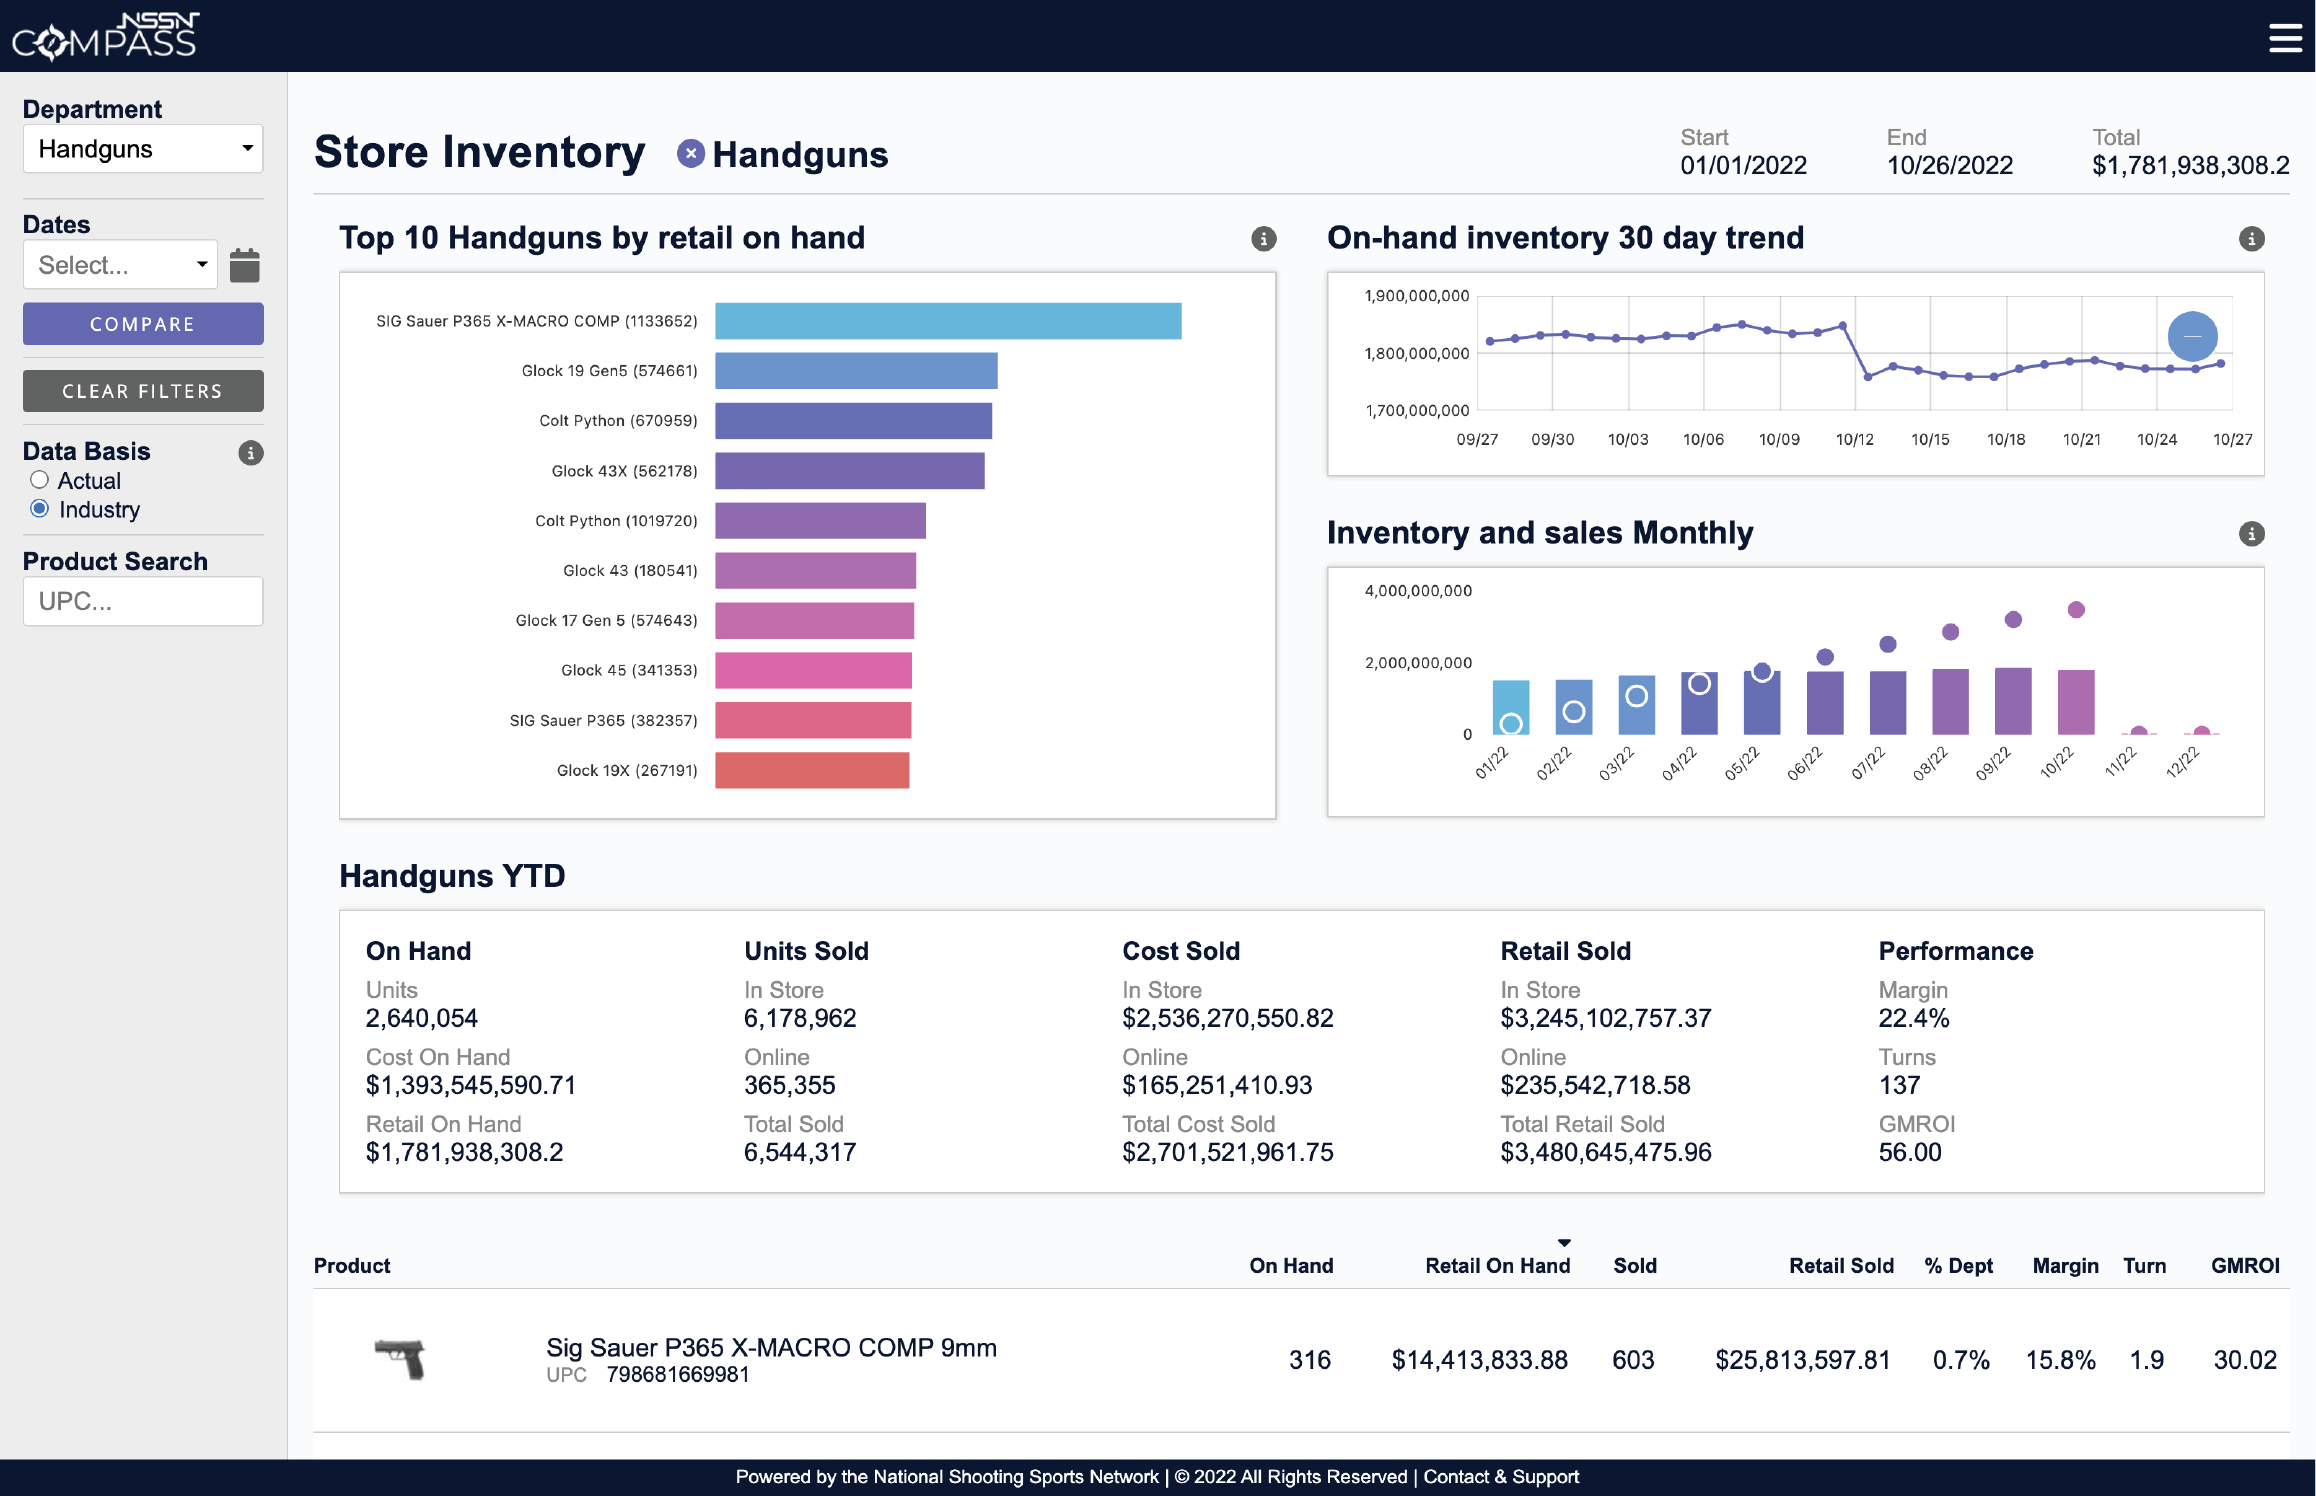Viewport: 2316px width, 1496px height.
Task: Click the Start date 01/01/2022
Action: point(1743,166)
